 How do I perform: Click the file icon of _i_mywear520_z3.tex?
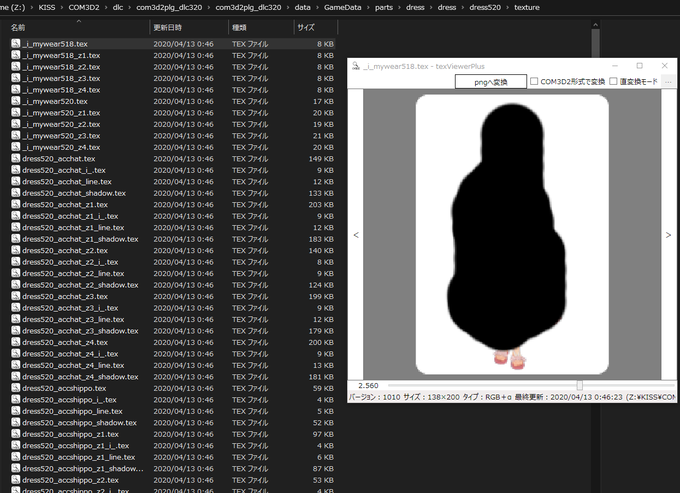(x=16, y=135)
